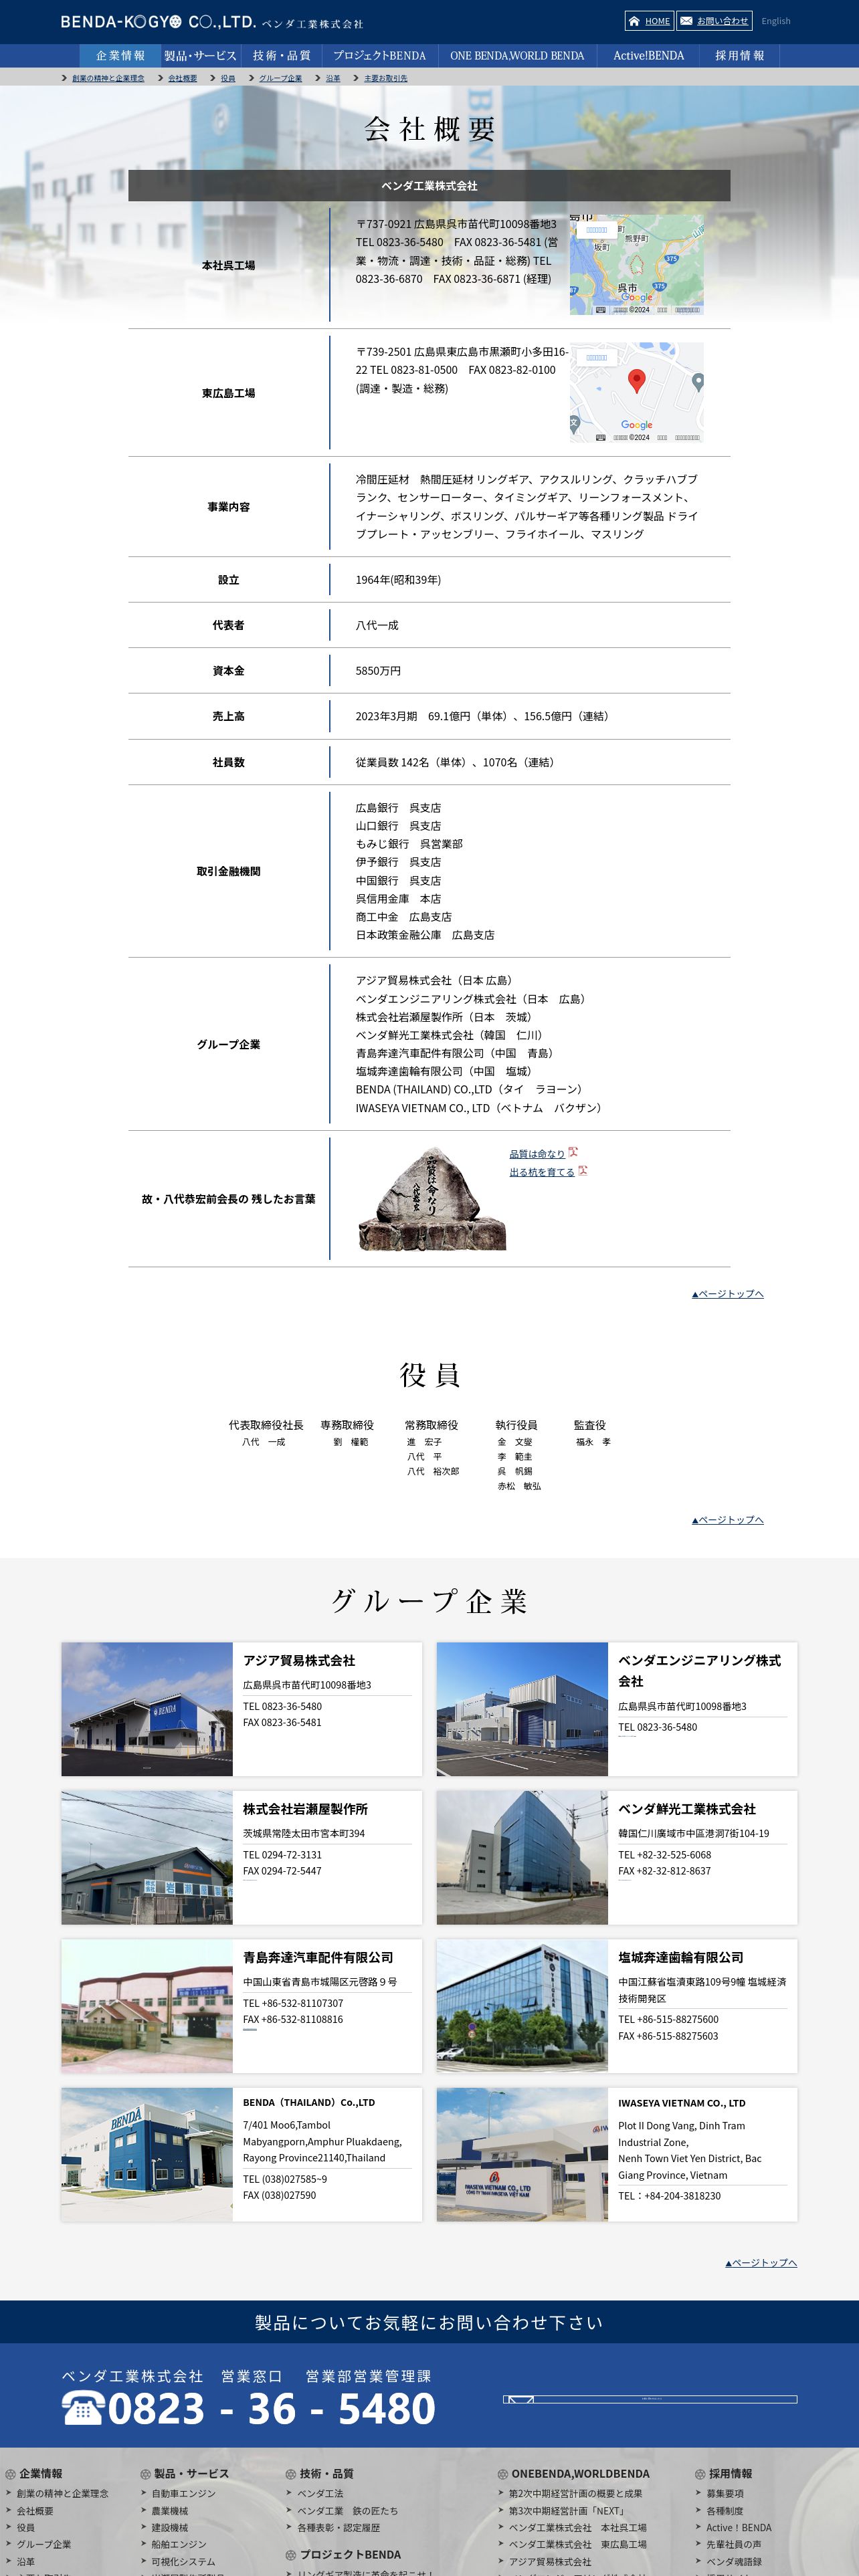Click the BENDA-KOGYO CO.,LTD. header logo
This screenshot has width=859, height=2576.
(212, 21)
